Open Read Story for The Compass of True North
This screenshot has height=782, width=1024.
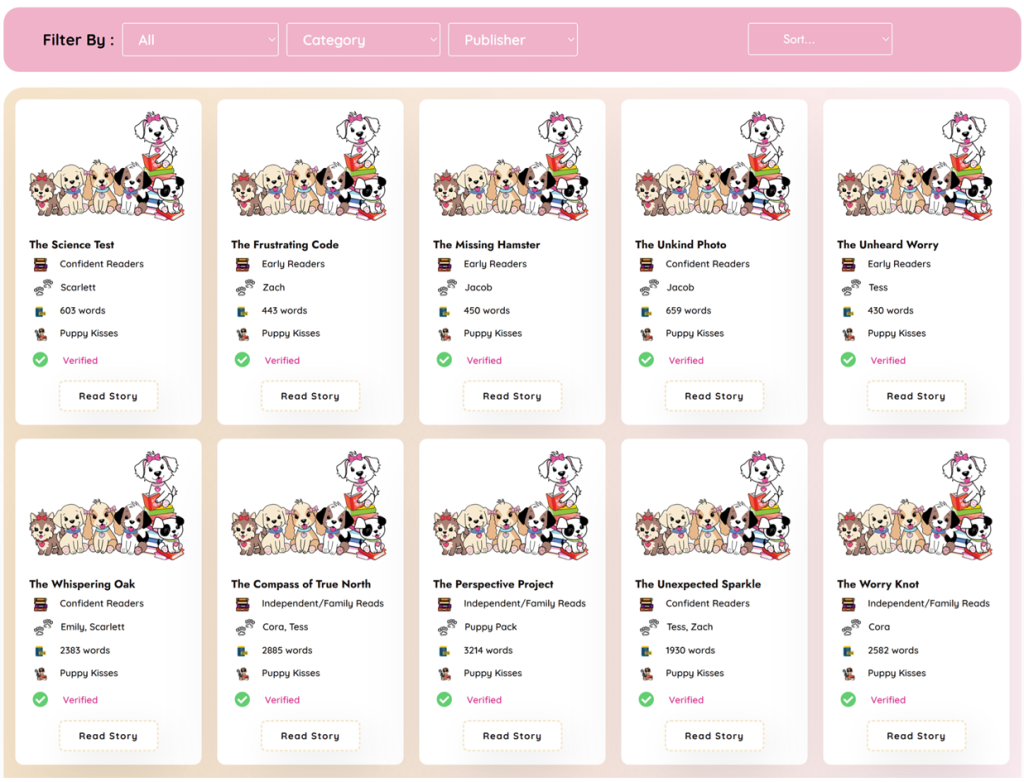pos(310,736)
